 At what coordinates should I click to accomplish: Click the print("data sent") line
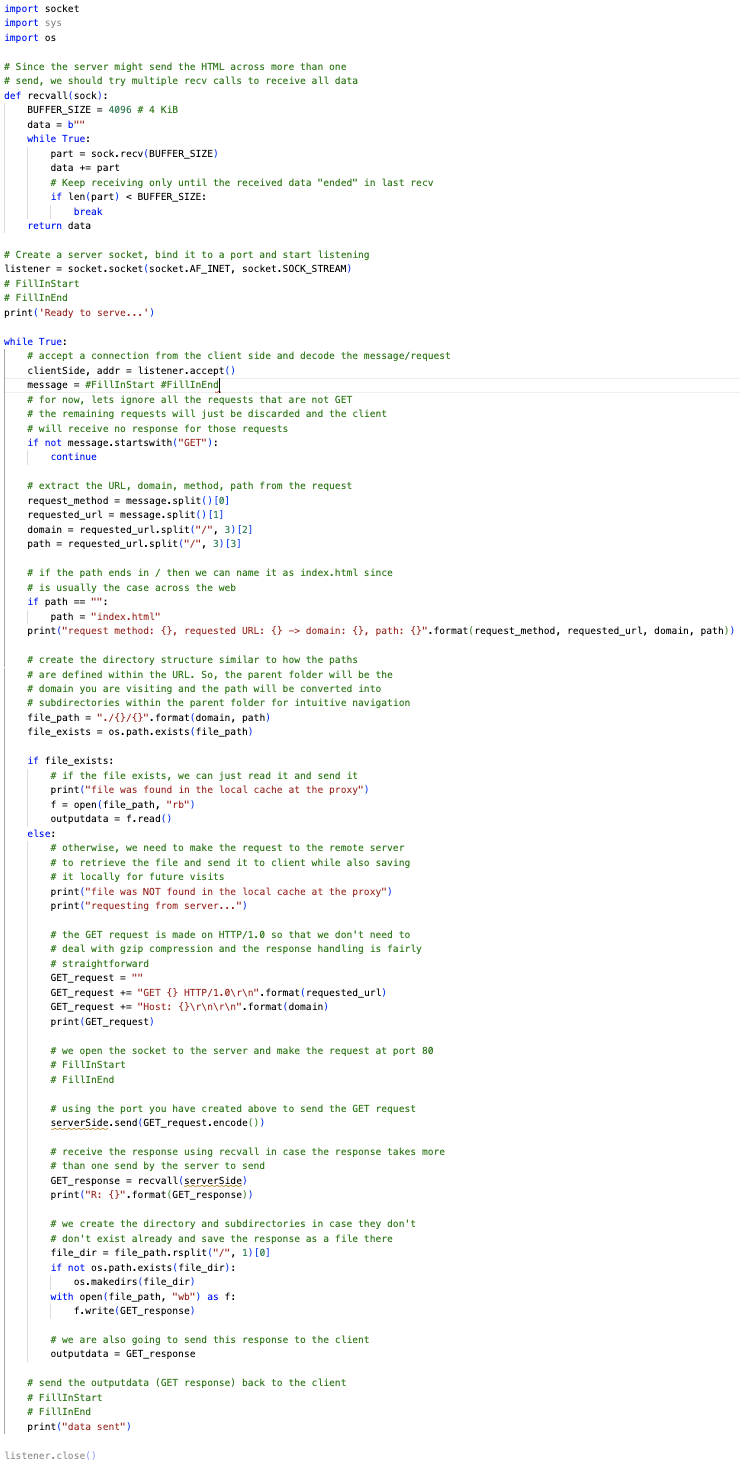click(79, 1425)
